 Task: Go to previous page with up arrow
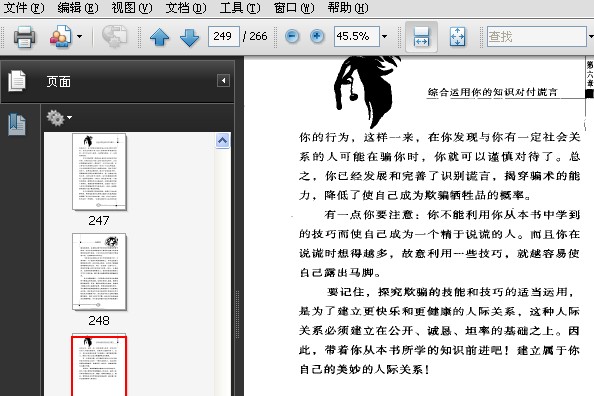(x=159, y=37)
